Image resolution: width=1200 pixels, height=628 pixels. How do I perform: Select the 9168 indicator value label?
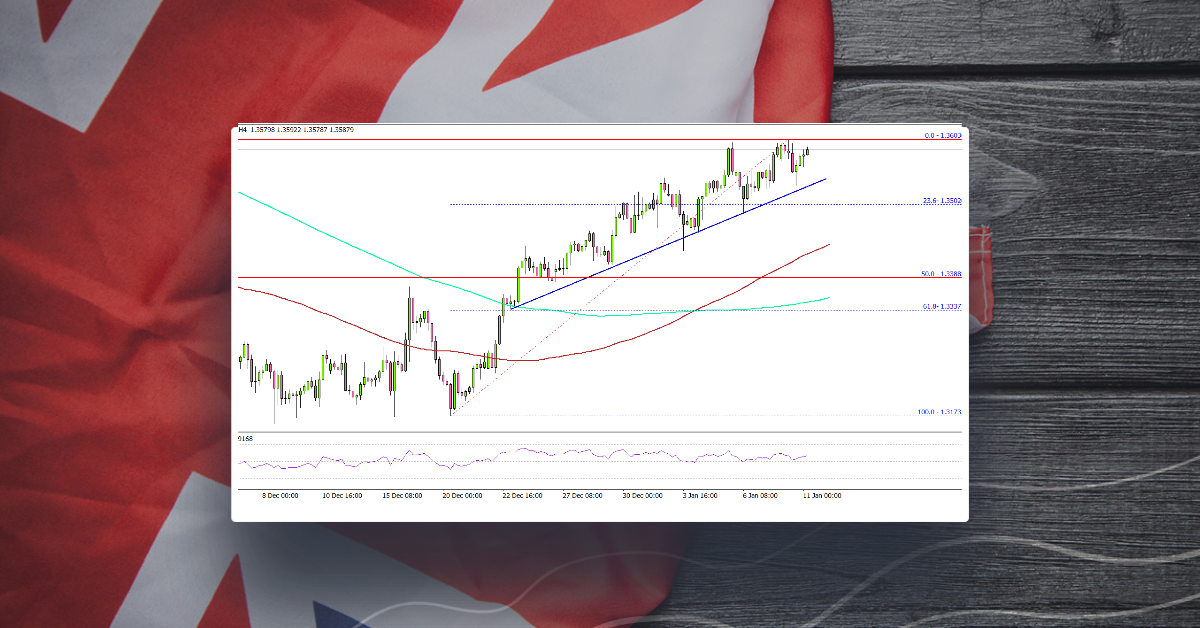point(243,438)
